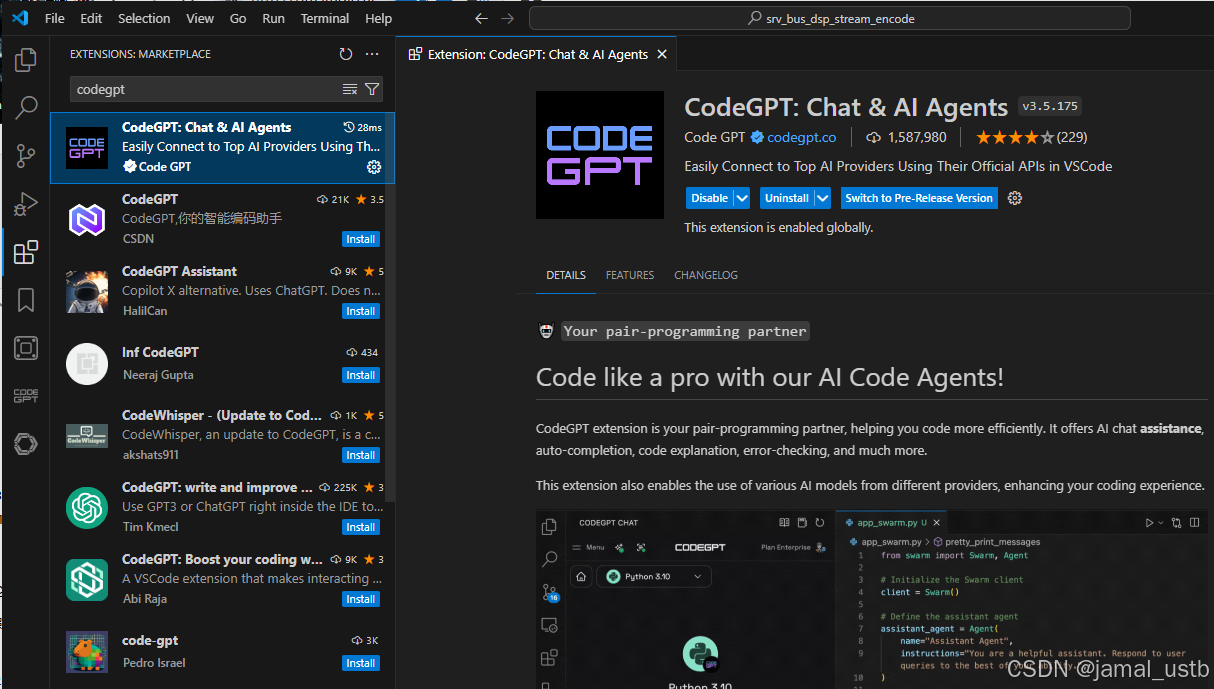The width and height of the screenshot is (1214, 689).
Task: Install Tim Kmecl's CodeGPT extension
Action: pyautogui.click(x=360, y=527)
